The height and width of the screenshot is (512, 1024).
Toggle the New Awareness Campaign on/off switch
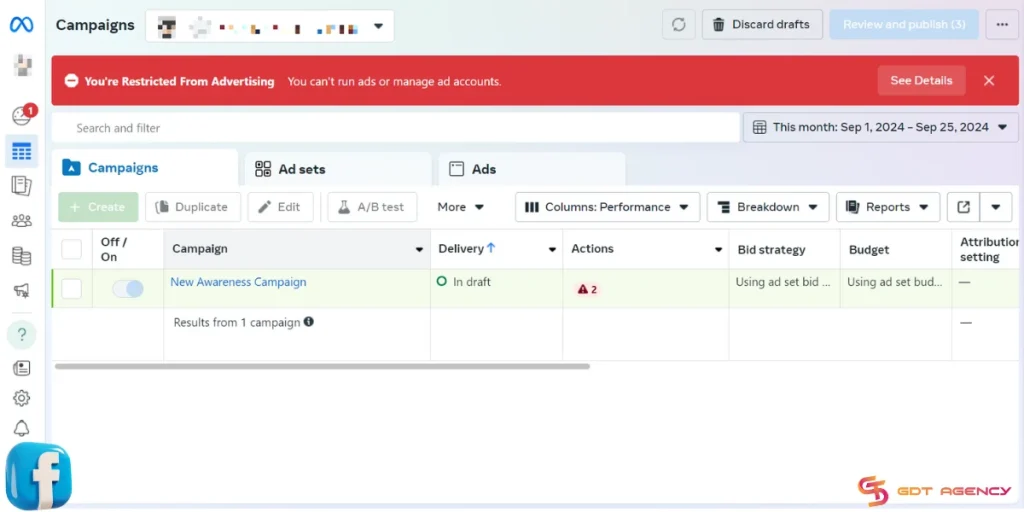tap(128, 289)
